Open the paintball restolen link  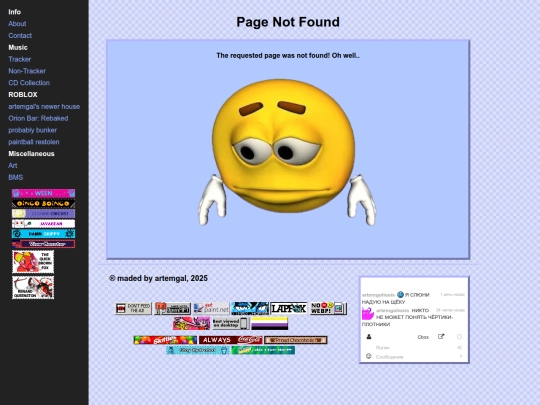tap(34, 142)
